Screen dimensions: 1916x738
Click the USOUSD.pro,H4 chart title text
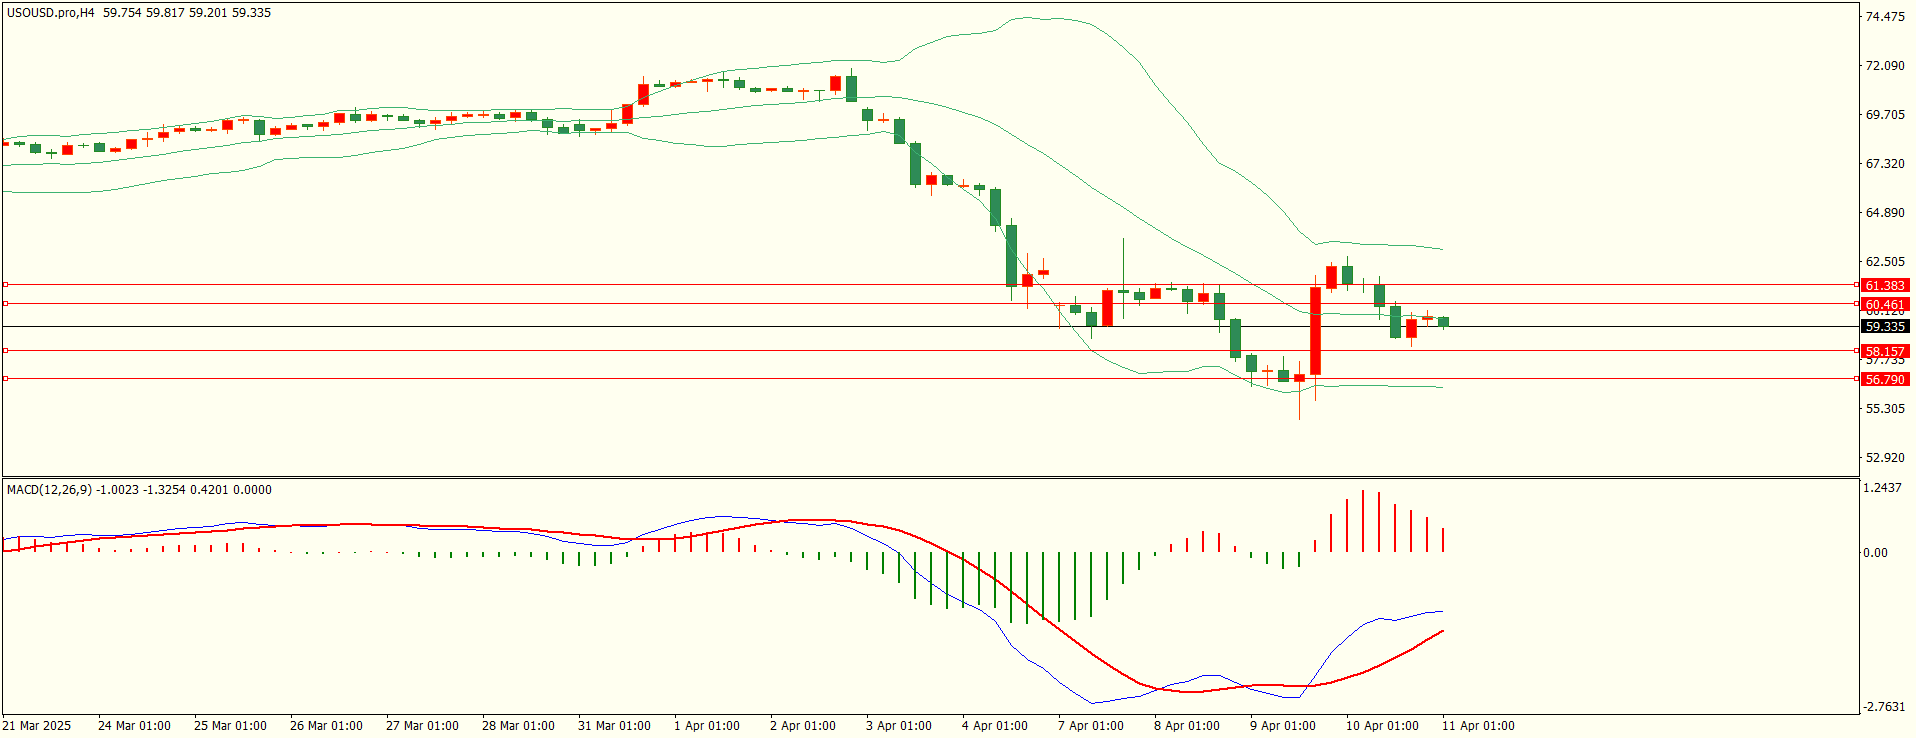point(51,13)
